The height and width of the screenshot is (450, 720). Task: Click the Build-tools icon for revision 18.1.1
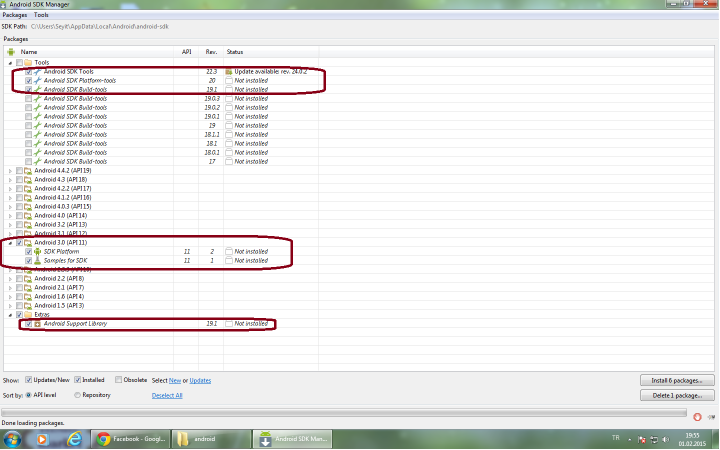click(x=38, y=135)
